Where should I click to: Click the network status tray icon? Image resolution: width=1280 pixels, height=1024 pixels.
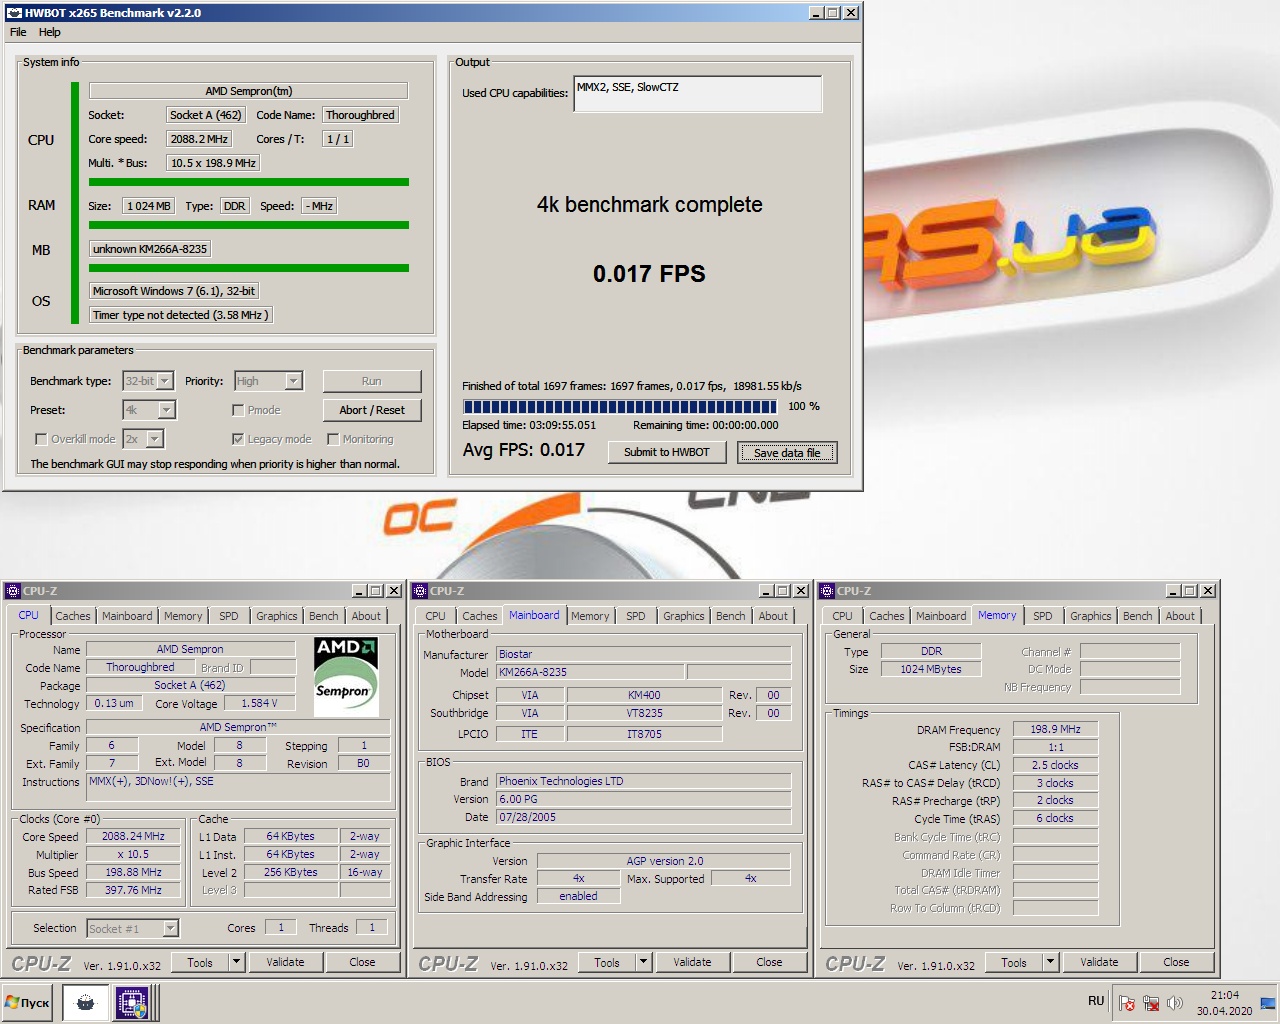(x=1151, y=1002)
